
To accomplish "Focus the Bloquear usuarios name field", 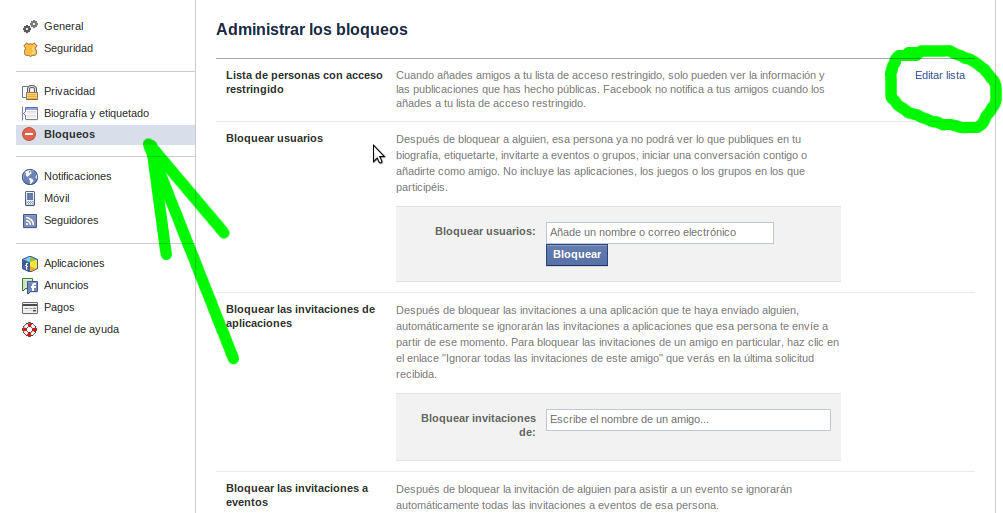I will (659, 233).
